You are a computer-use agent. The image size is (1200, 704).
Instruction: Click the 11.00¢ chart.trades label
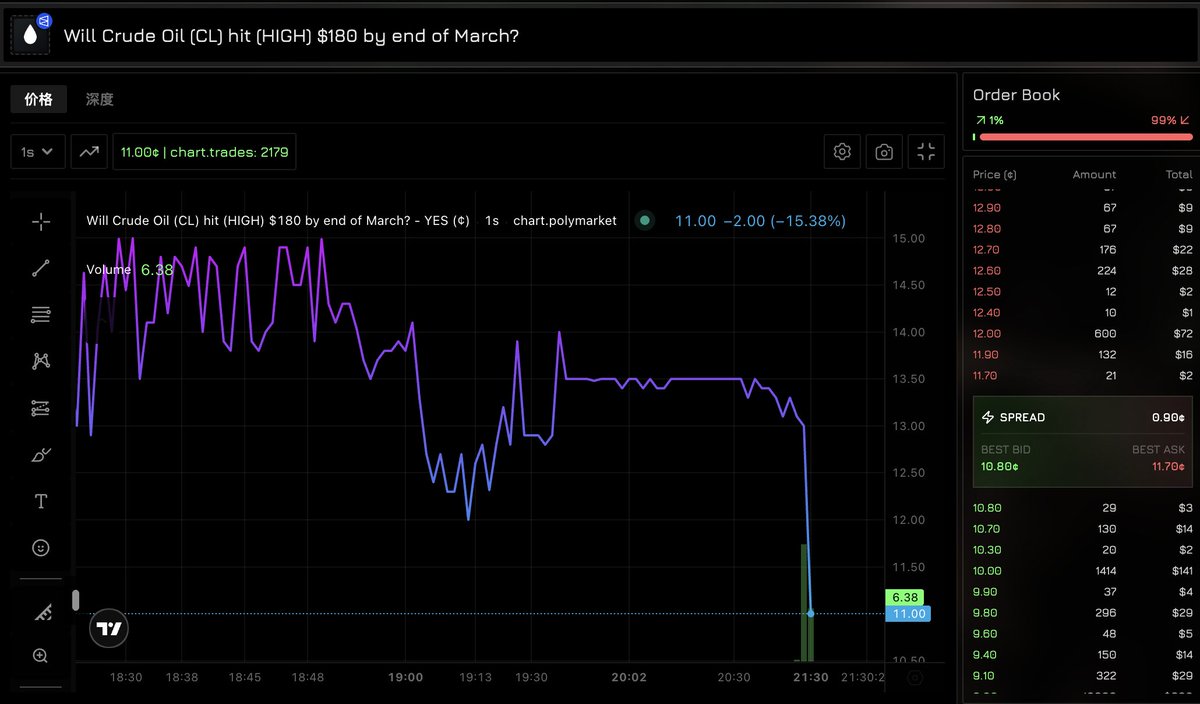tap(204, 151)
